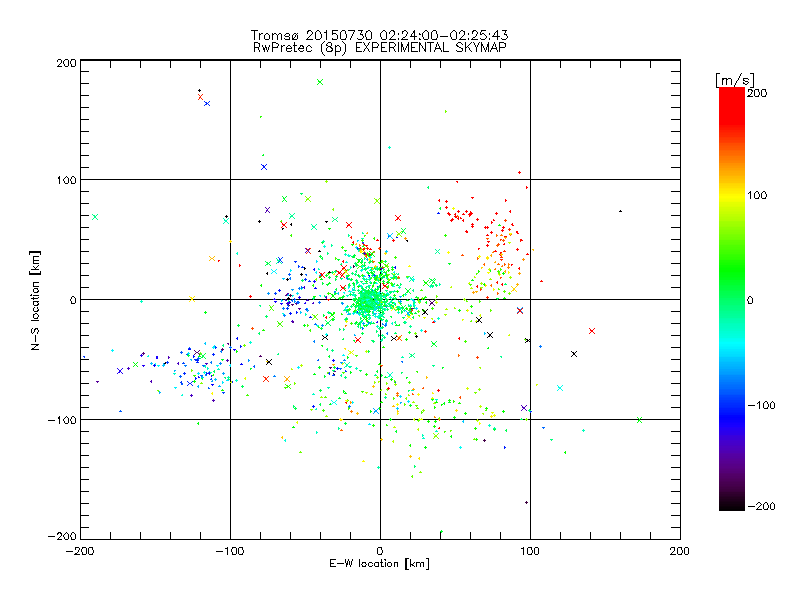
Task: Click the y-axis tick label "-100"
Action: pyautogui.click(x=62, y=420)
